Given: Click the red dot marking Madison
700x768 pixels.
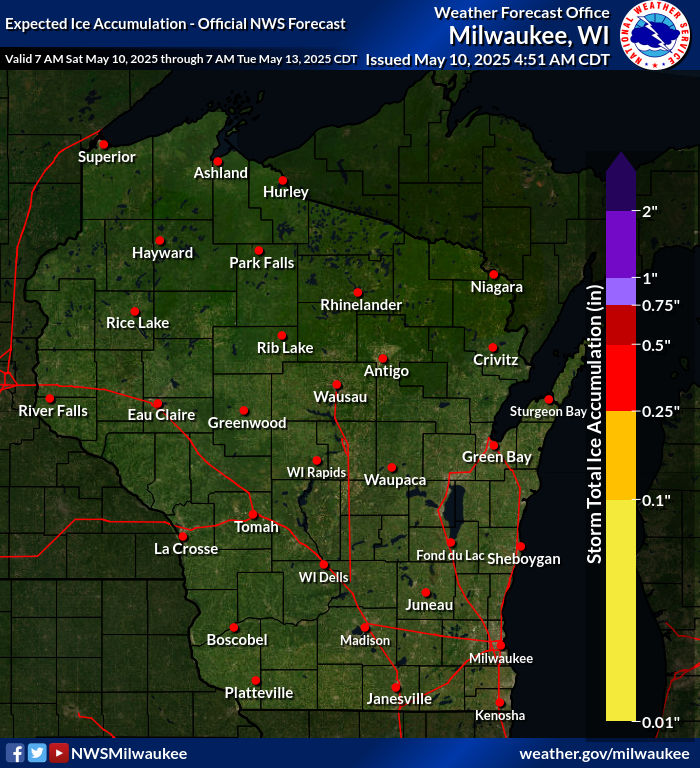Looking at the screenshot, I should (365, 627).
